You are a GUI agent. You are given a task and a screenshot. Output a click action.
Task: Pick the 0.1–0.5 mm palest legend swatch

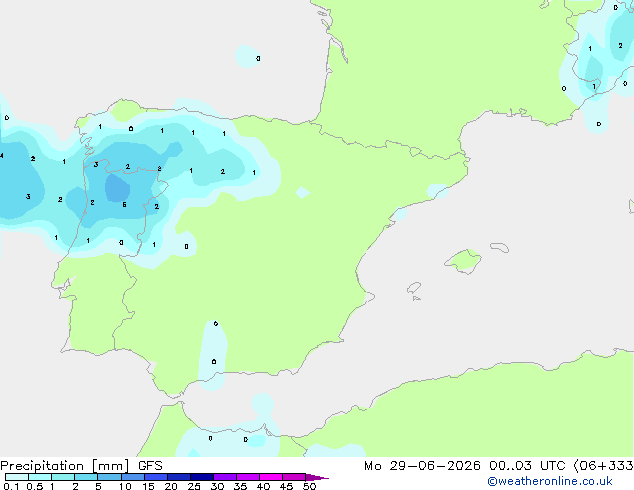[x=17, y=477]
